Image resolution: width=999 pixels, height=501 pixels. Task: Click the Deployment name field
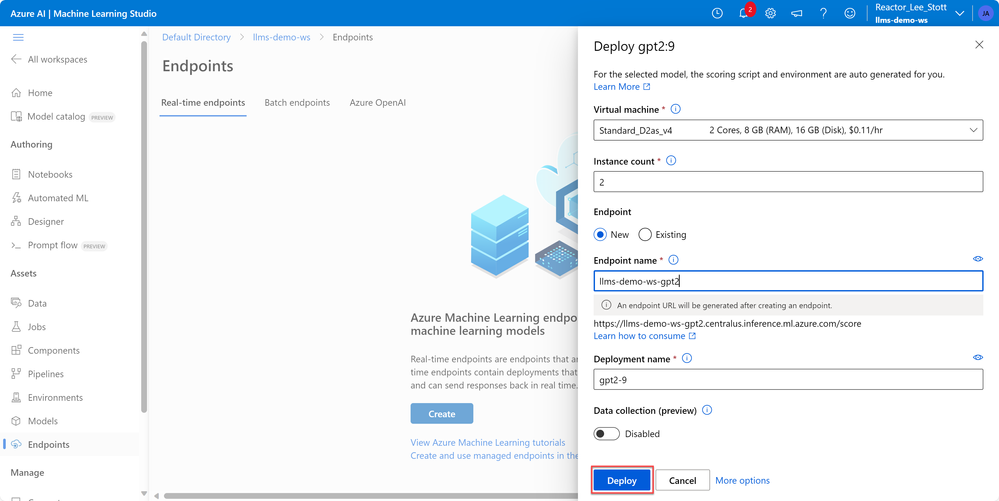click(x=788, y=379)
